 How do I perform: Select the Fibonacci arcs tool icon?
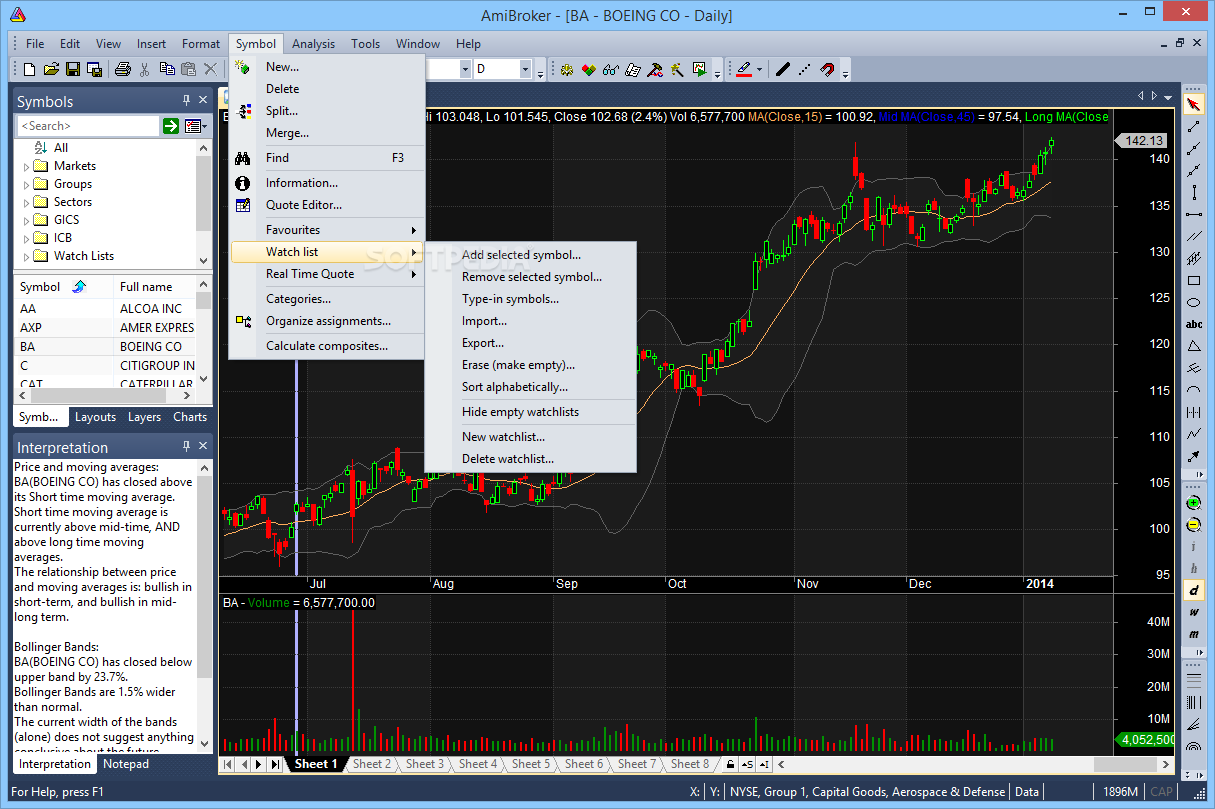pyautogui.click(x=1193, y=747)
